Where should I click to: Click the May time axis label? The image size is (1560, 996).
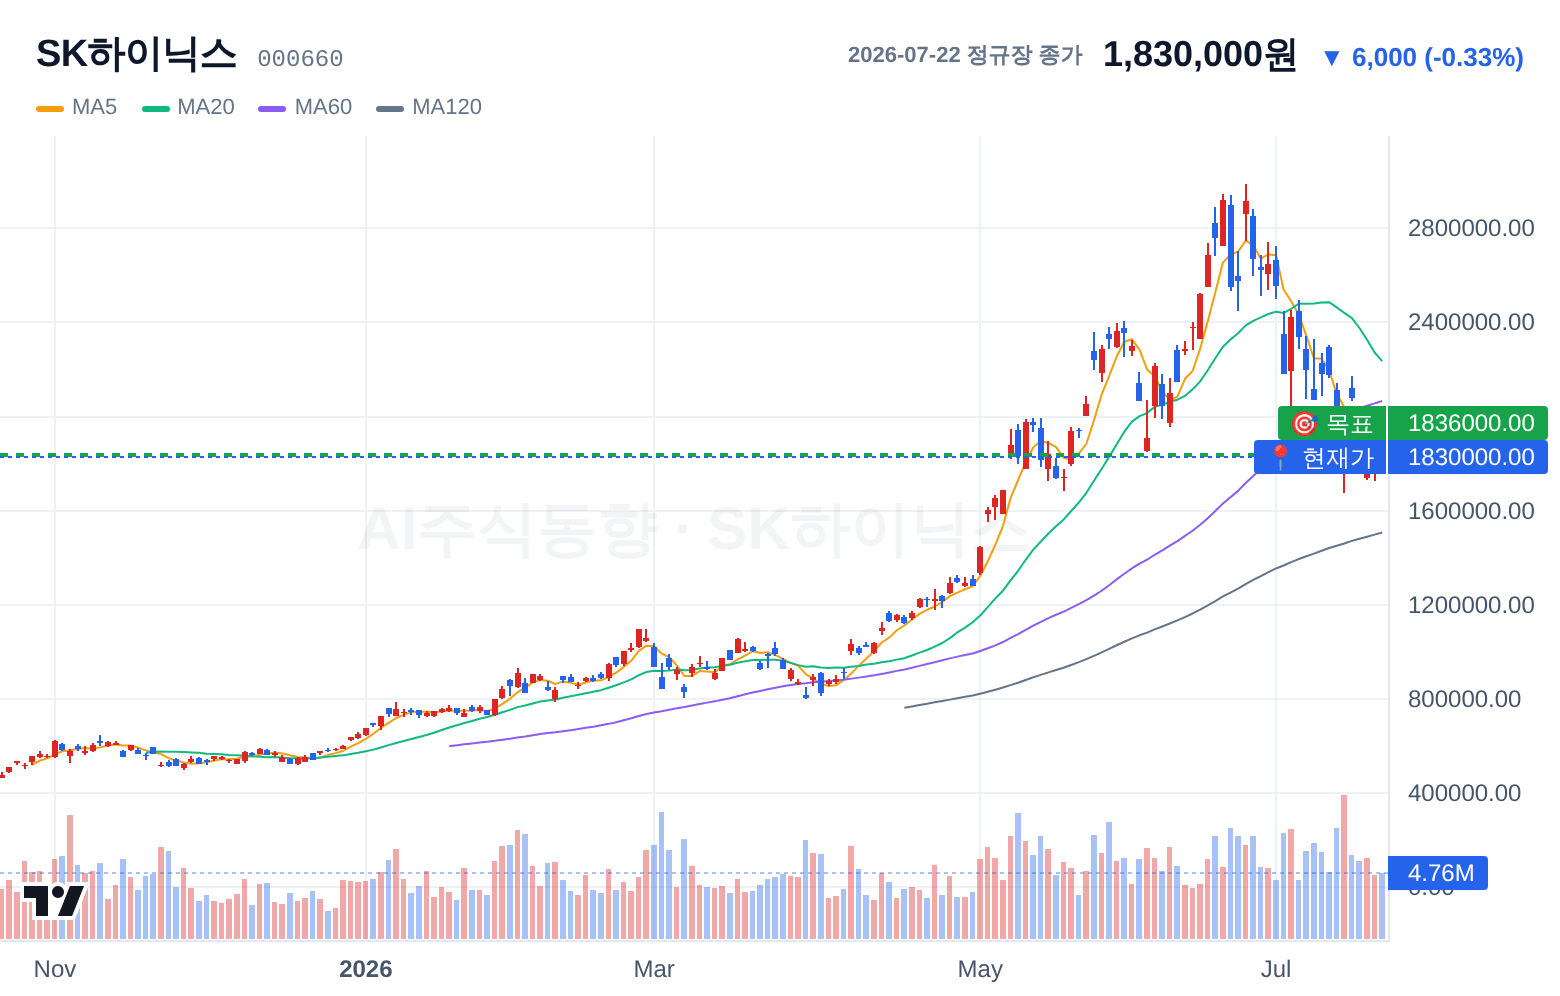point(980,969)
